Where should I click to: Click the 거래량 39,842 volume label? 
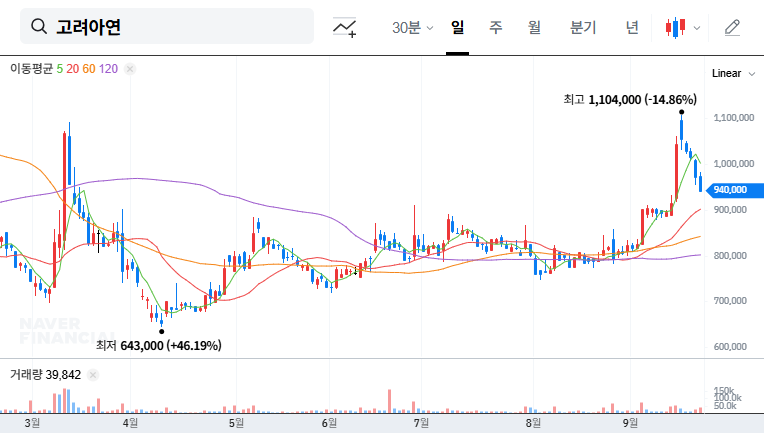tap(45, 375)
